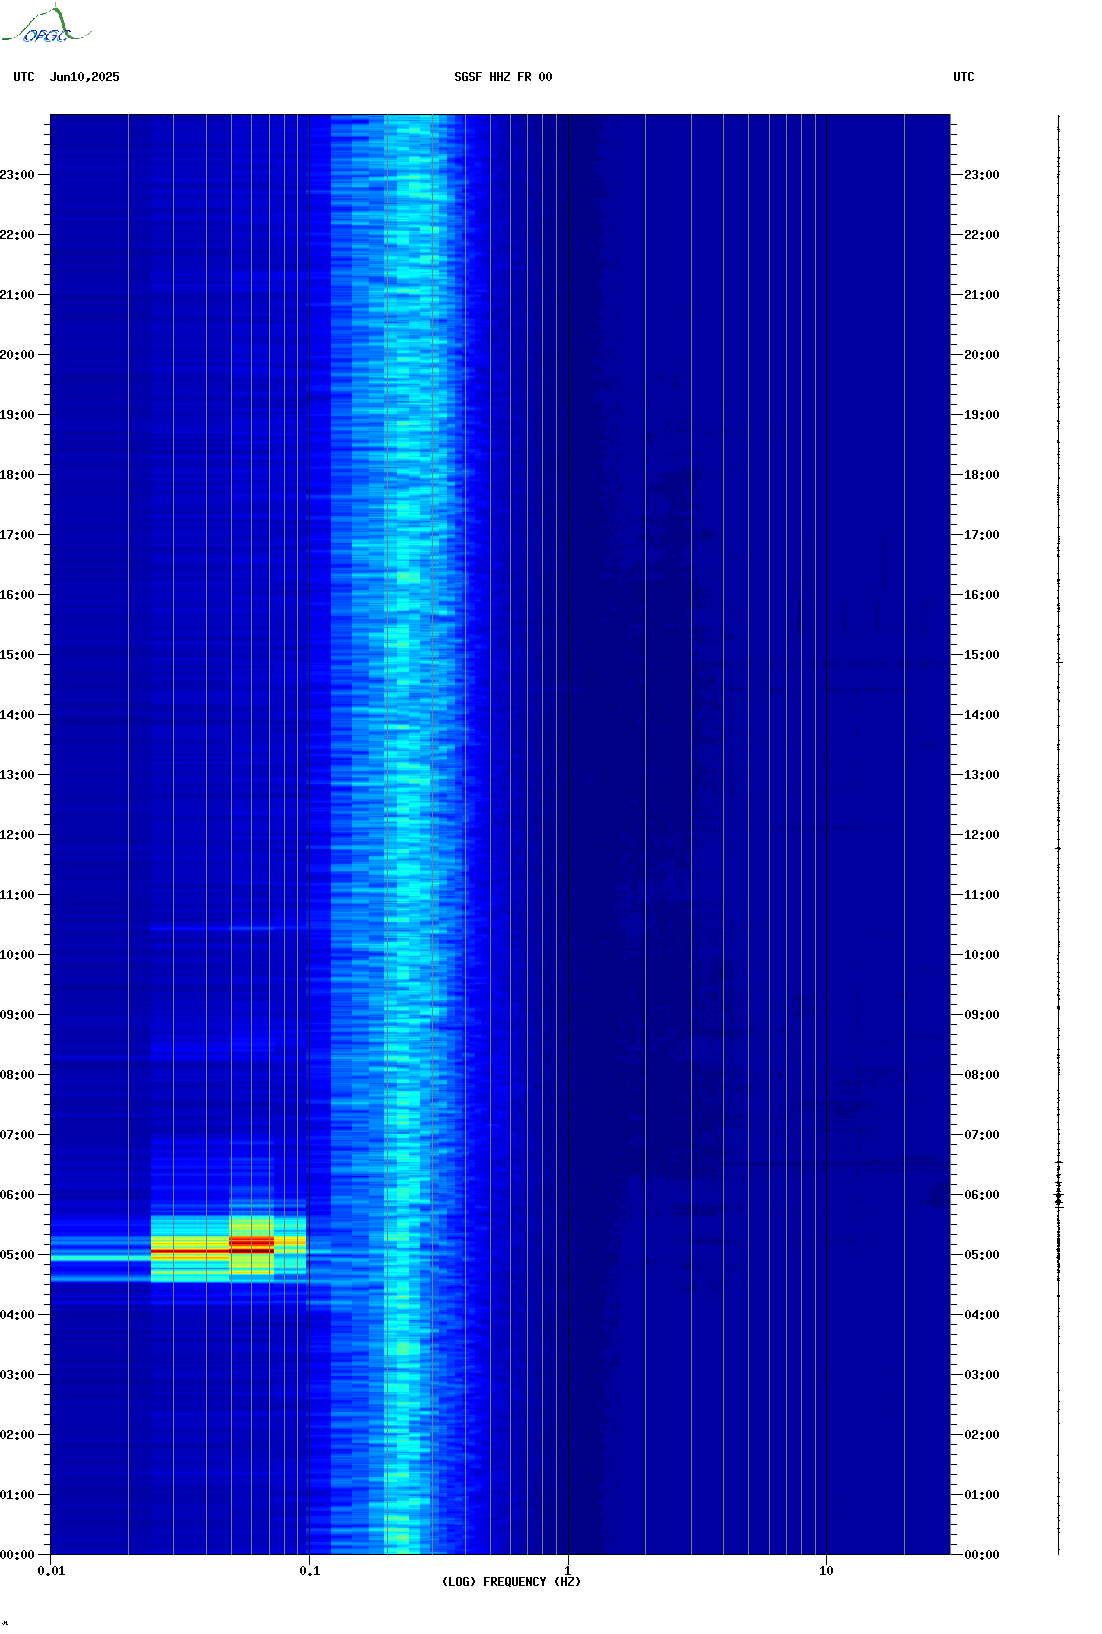This screenshot has width=1102, height=1634.
Task: Click the seismogram tick mark near 15:00
Action: coord(1059,662)
